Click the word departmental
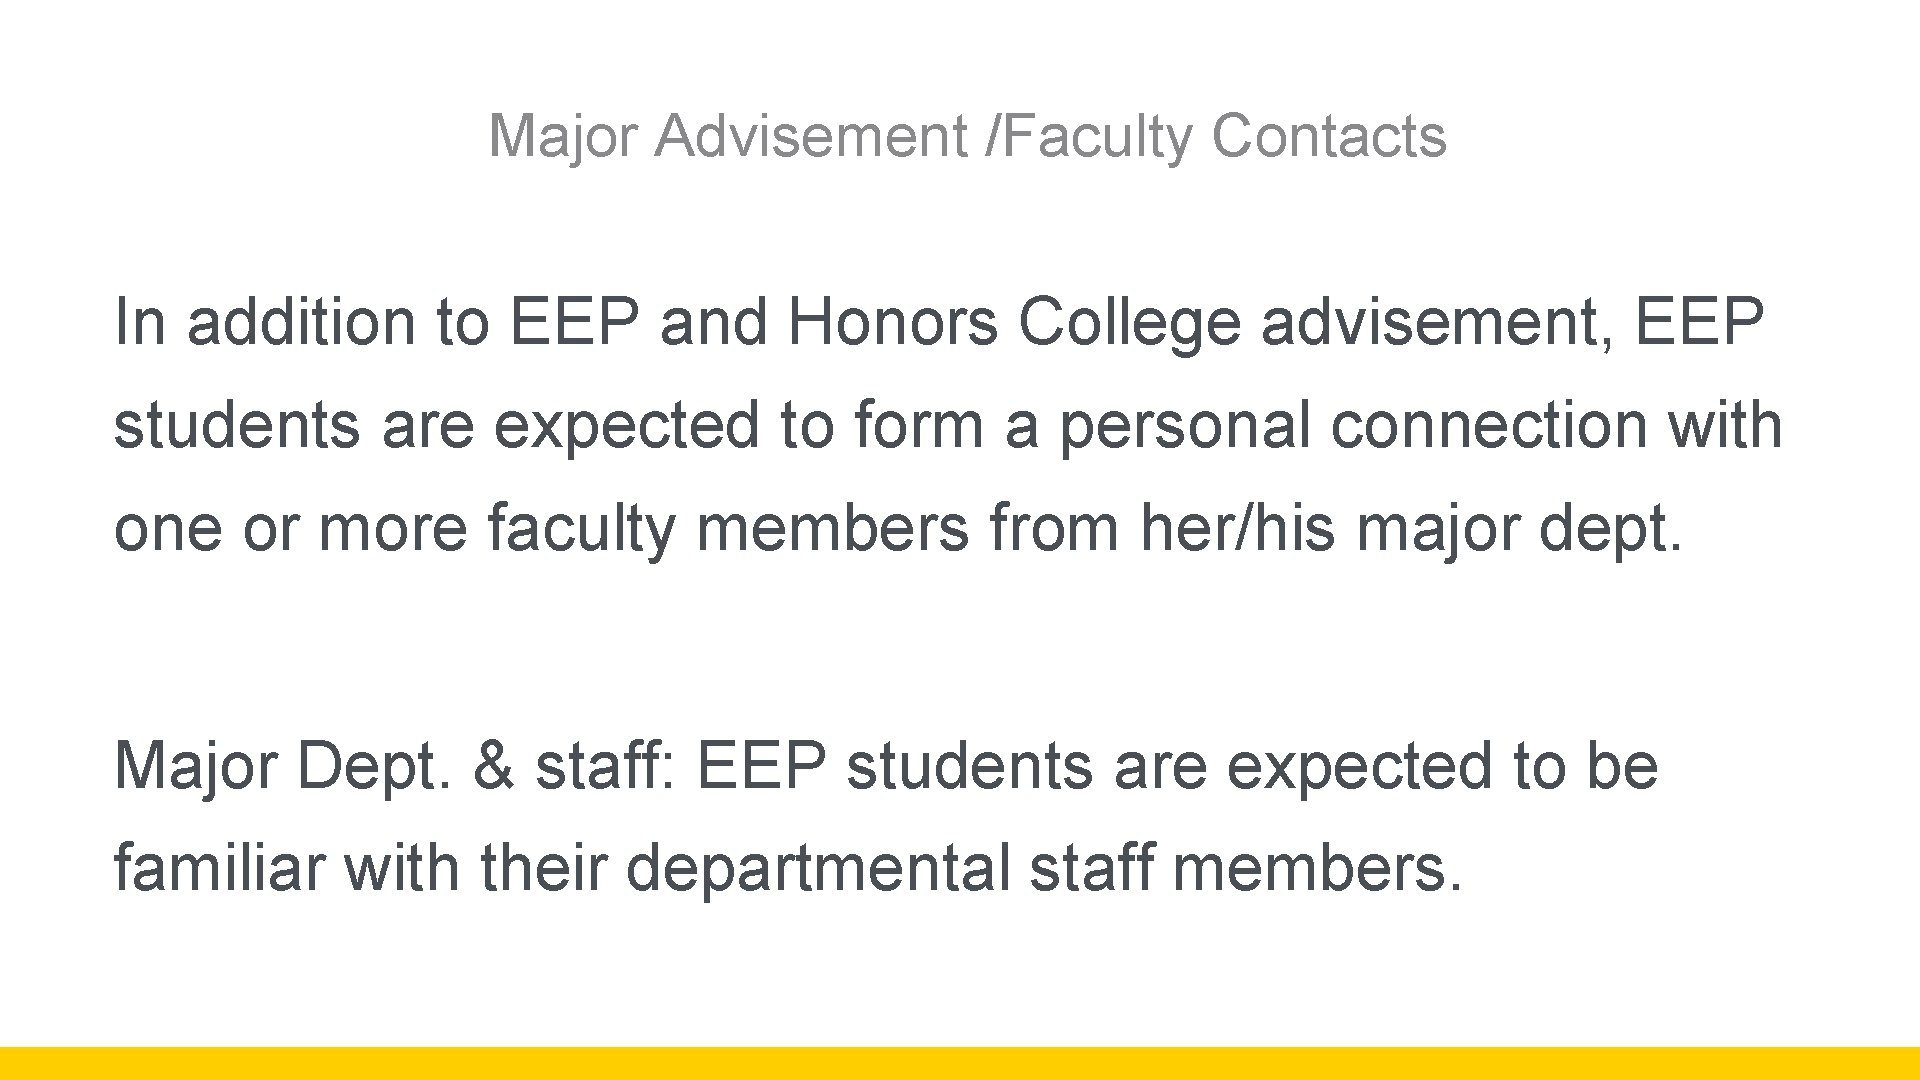The height and width of the screenshot is (1080, 1920). [x=818, y=868]
